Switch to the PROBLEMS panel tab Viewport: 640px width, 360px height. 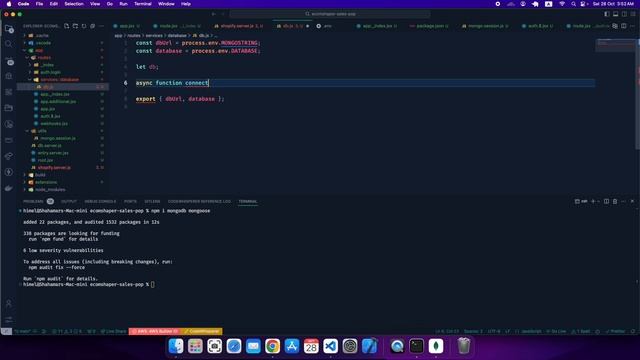click(33, 201)
